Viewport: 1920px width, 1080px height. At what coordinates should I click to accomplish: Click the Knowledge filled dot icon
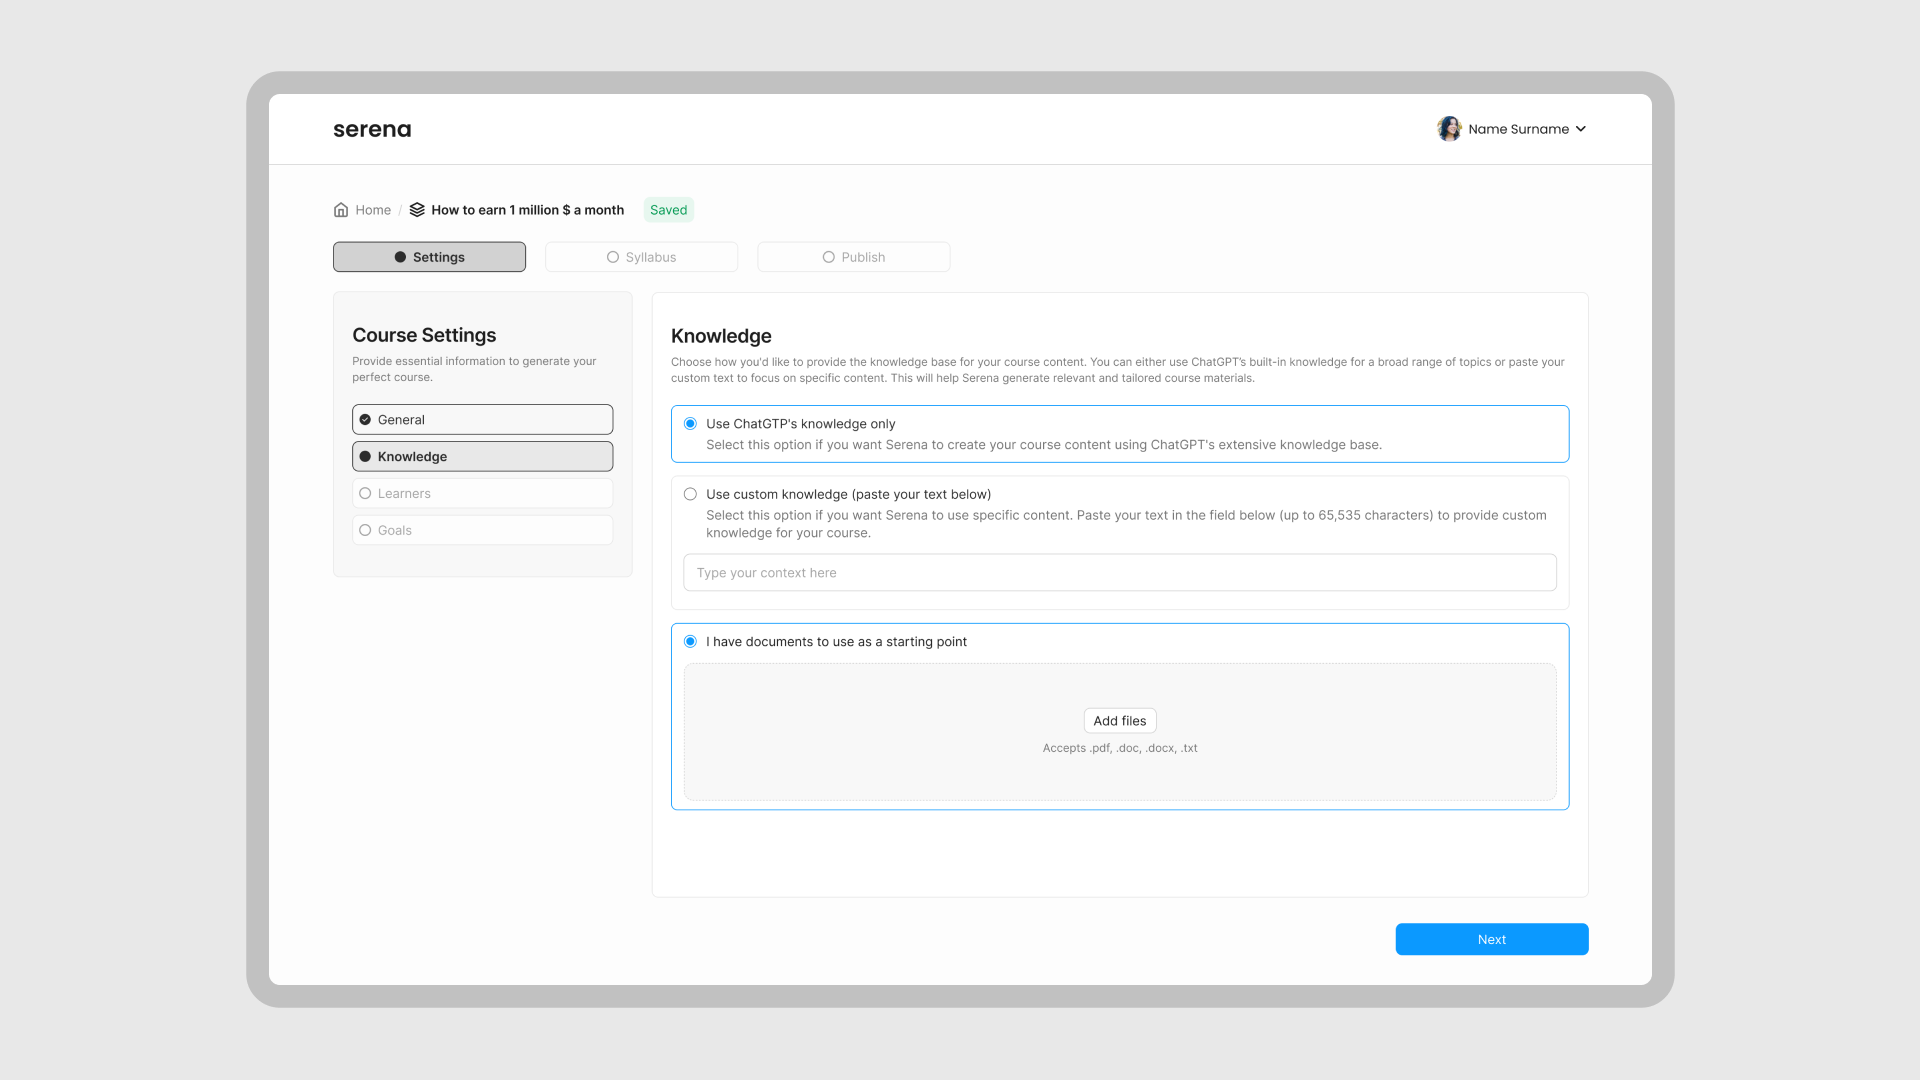365,457
